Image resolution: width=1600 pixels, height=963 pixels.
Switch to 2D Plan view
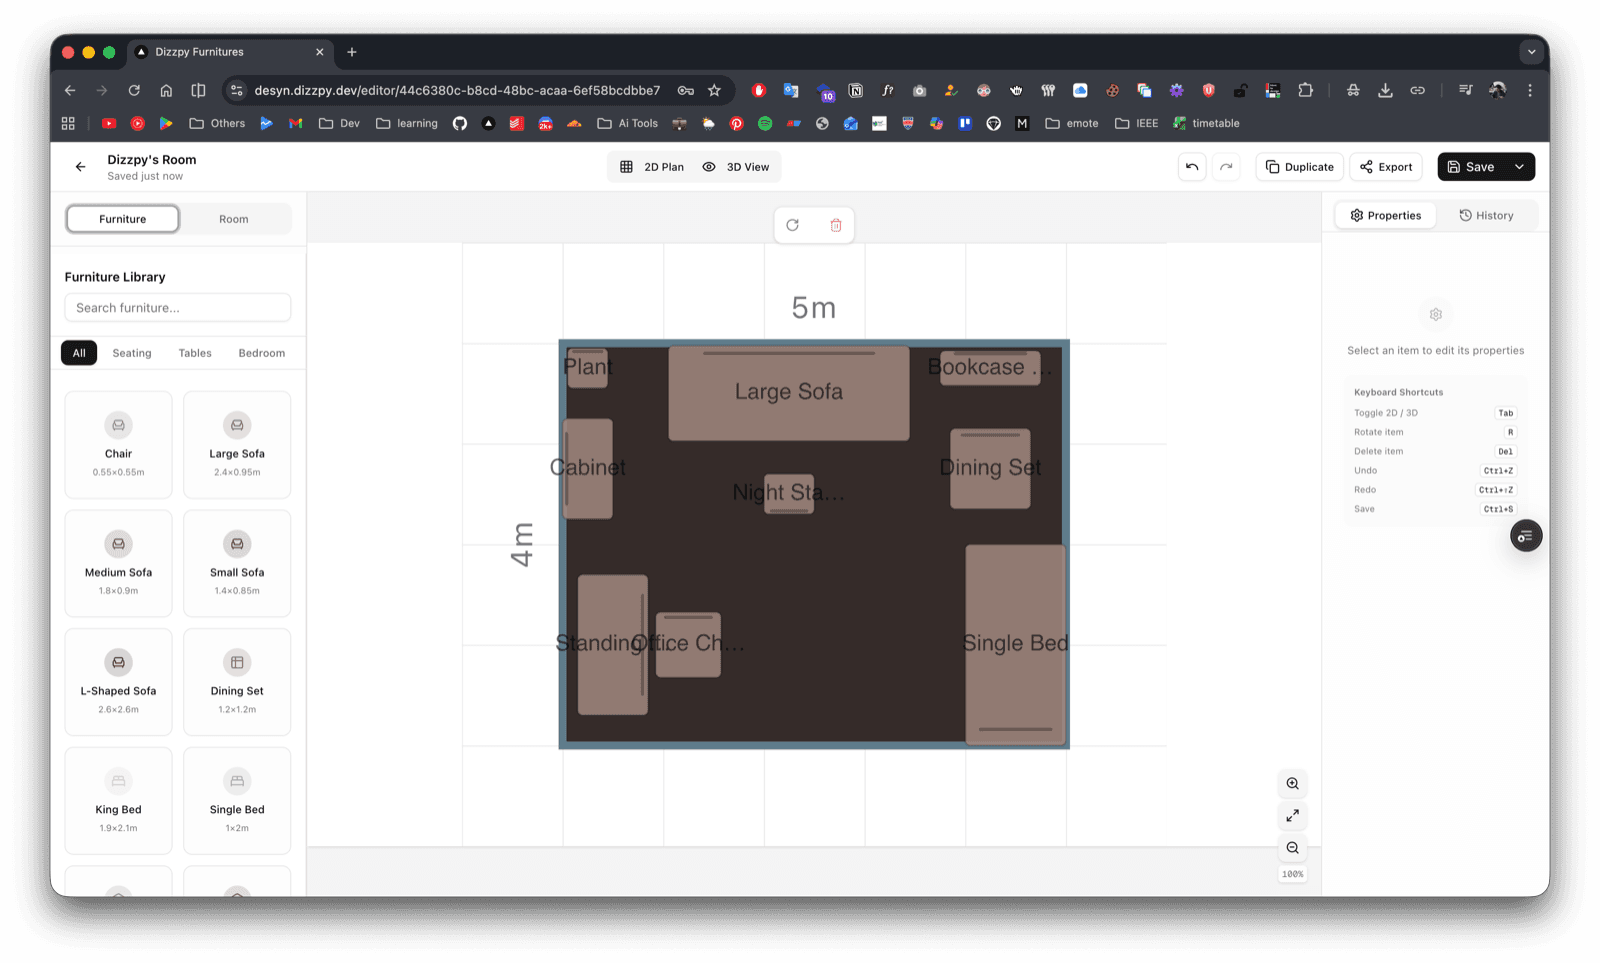652,167
